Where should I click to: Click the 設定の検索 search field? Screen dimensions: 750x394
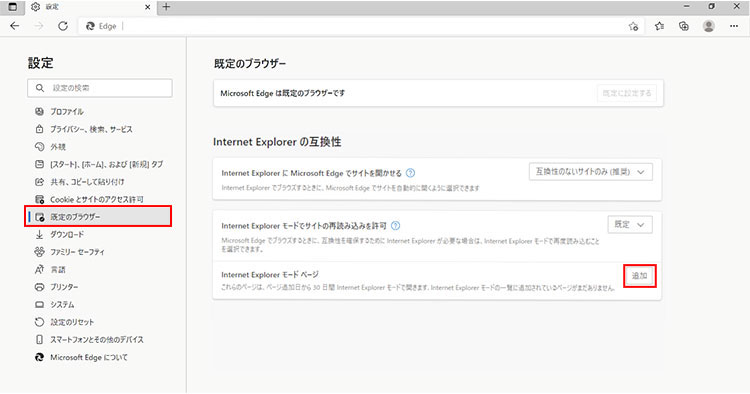pos(99,88)
